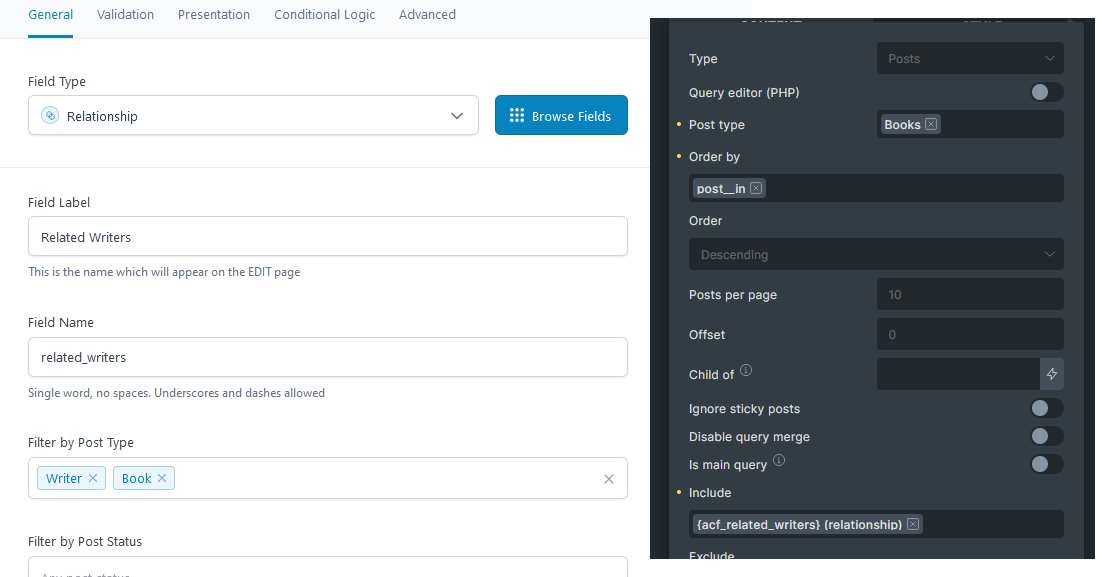The image size is (1102, 577).
Task: Open the Type Posts dropdown
Action: [969, 59]
